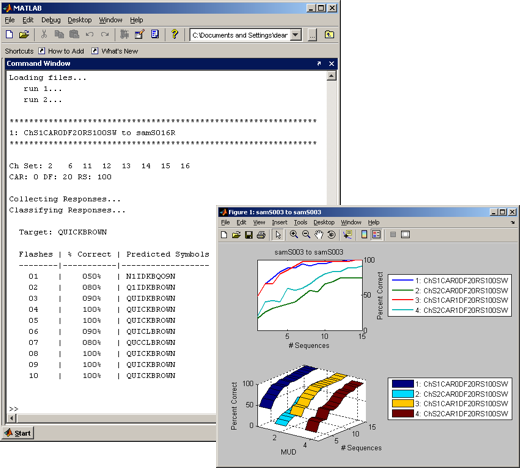Select the Zoom Out magnifier tool

pos(306,235)
